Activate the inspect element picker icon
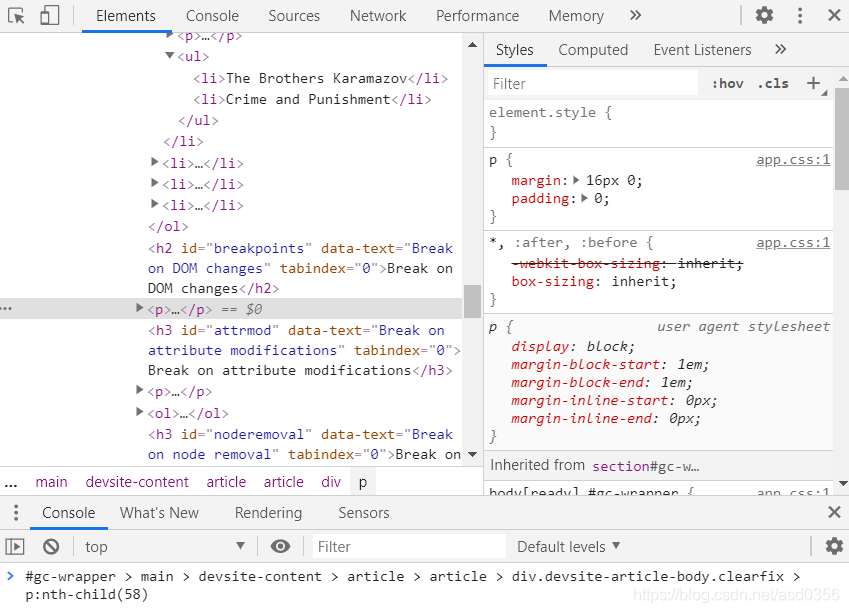This screenshot has height=613, width=849. [16, 16]
